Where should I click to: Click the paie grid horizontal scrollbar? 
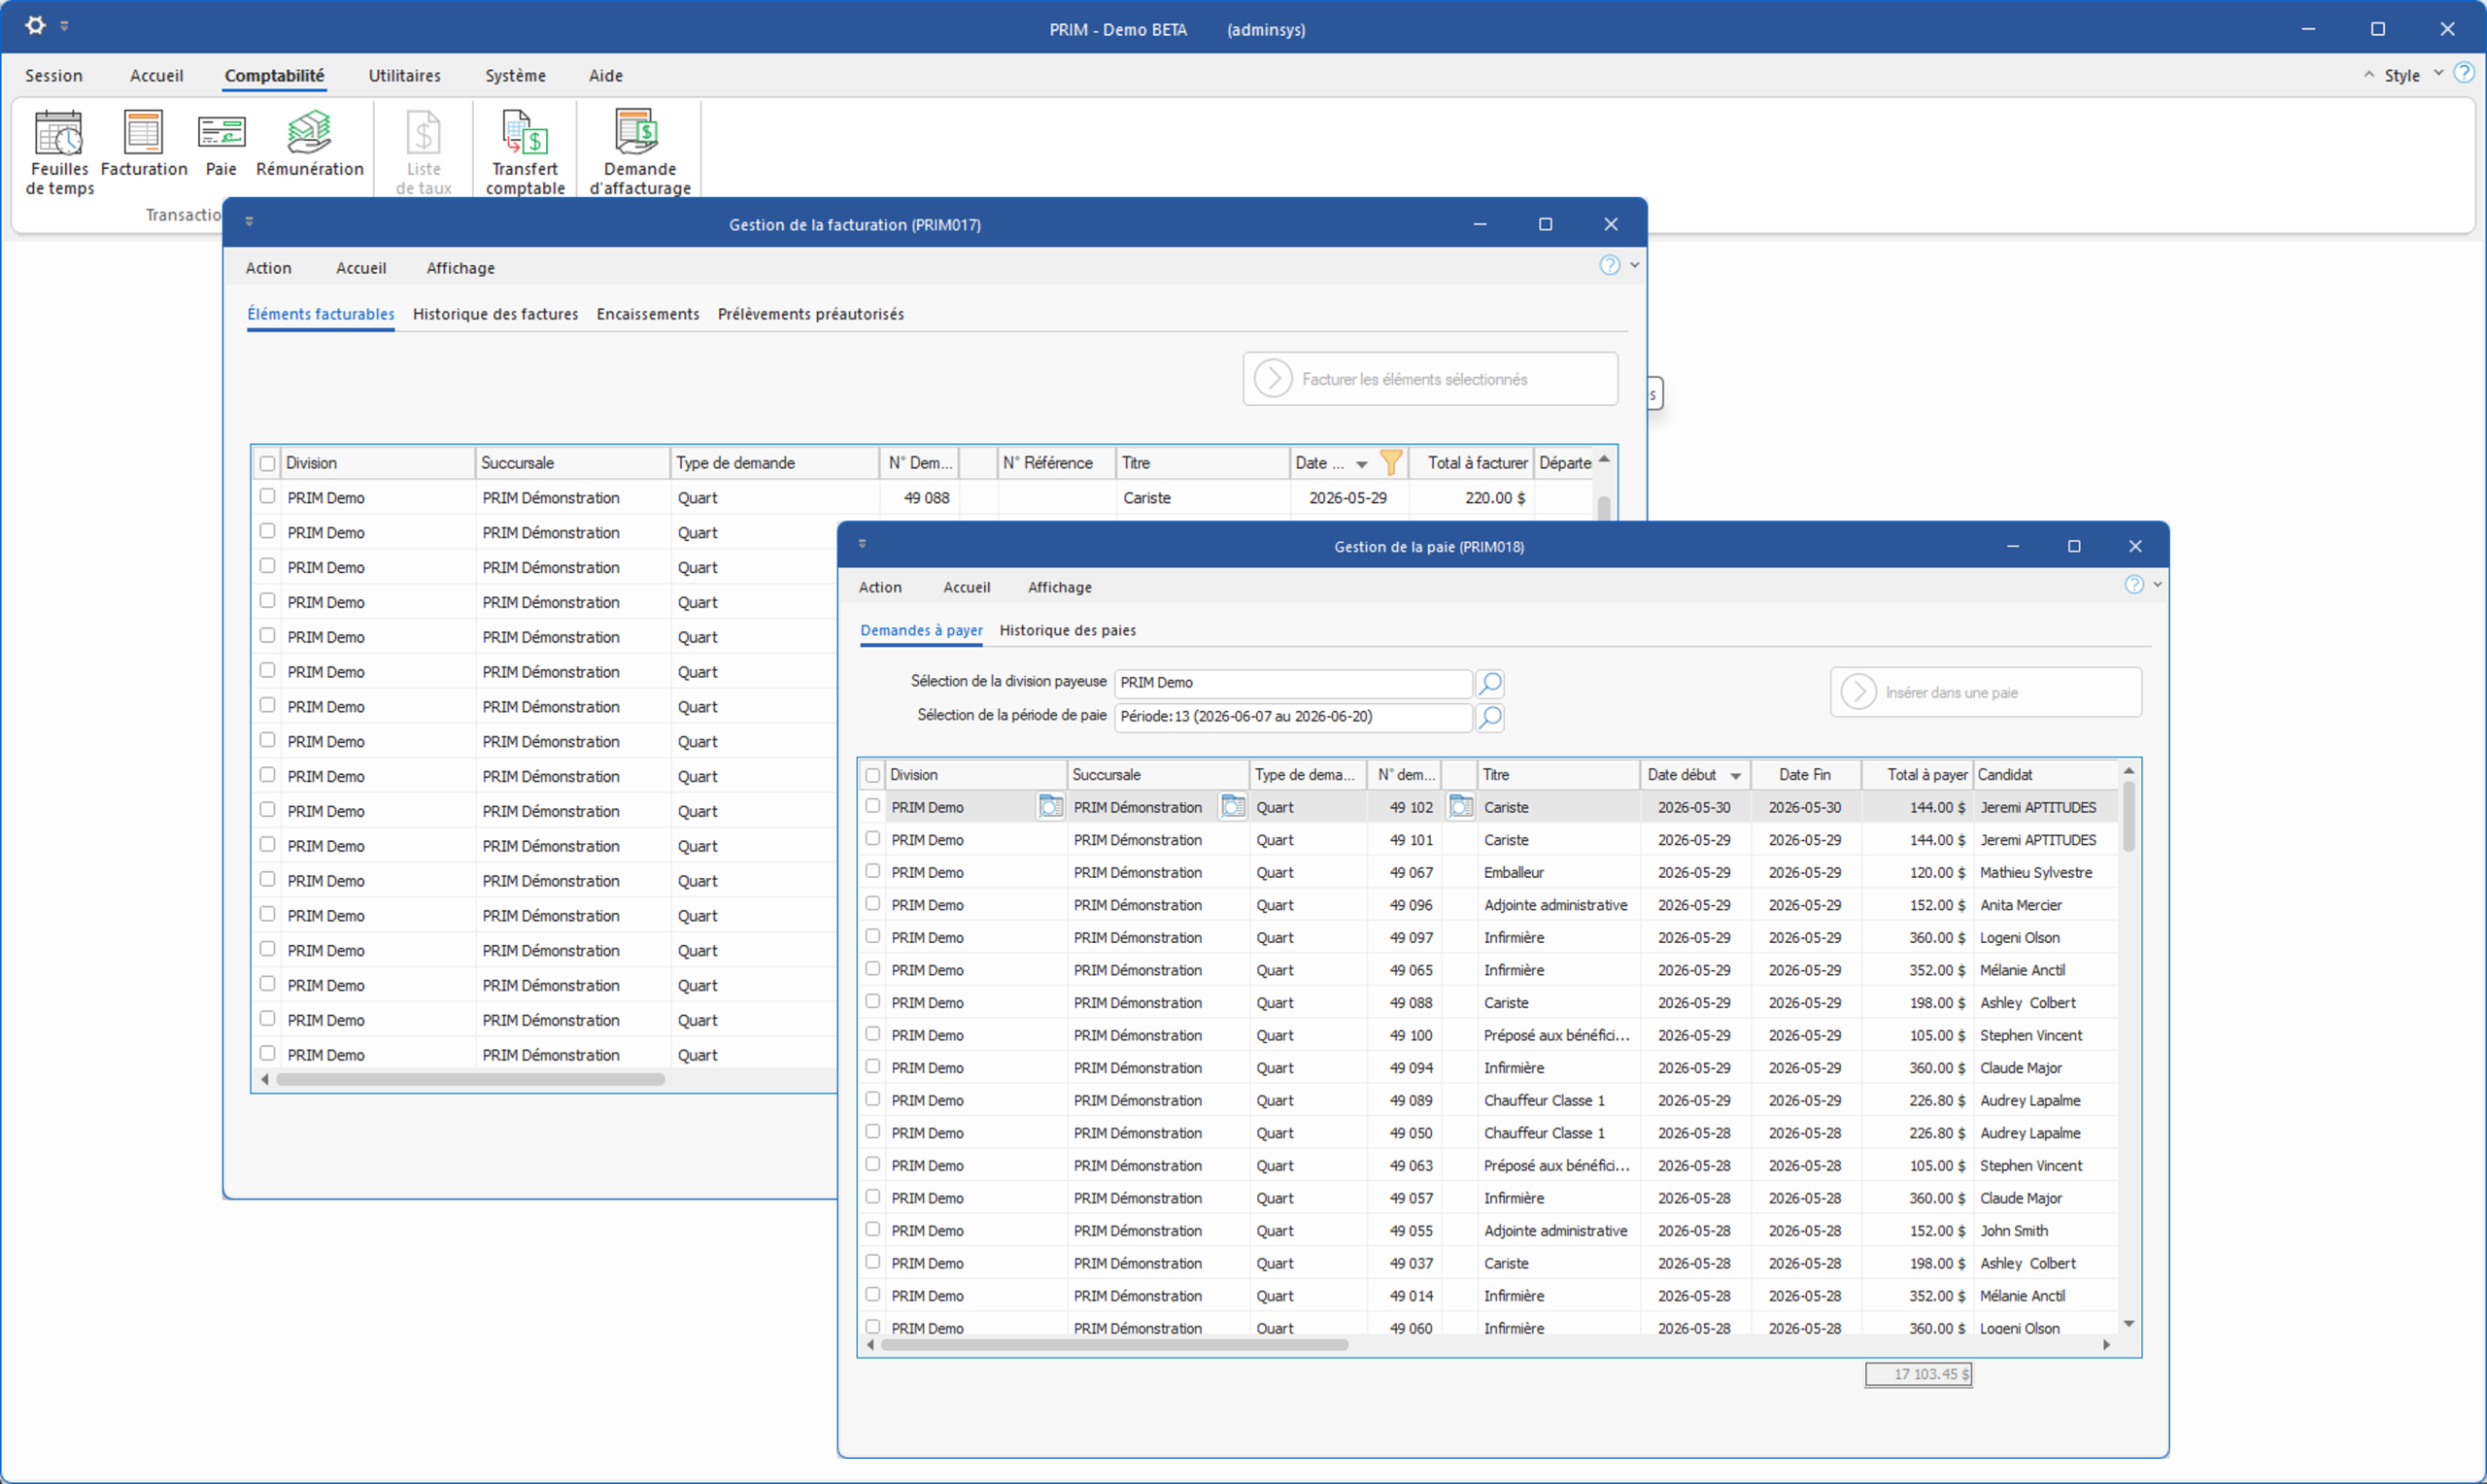(1114, 1345)
